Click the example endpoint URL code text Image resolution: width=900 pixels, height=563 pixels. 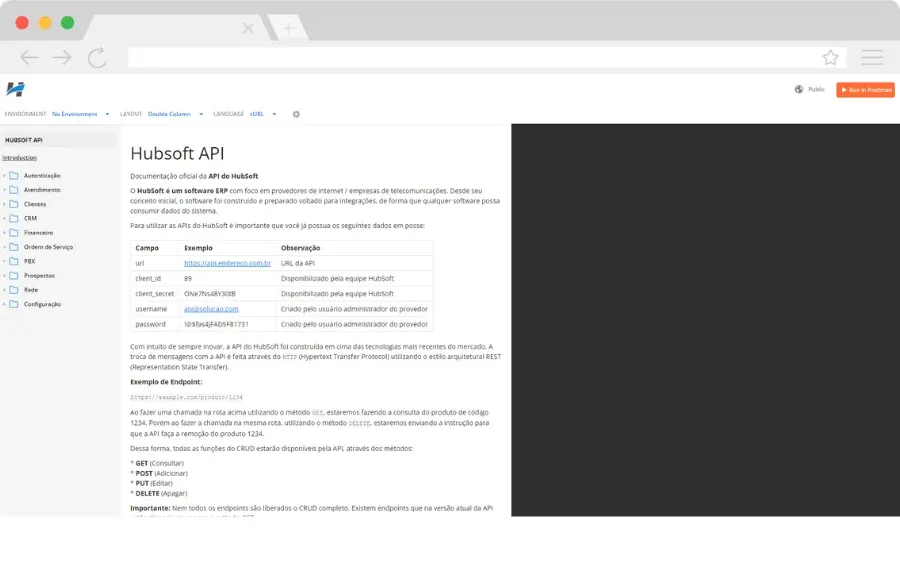pos(187,397)
